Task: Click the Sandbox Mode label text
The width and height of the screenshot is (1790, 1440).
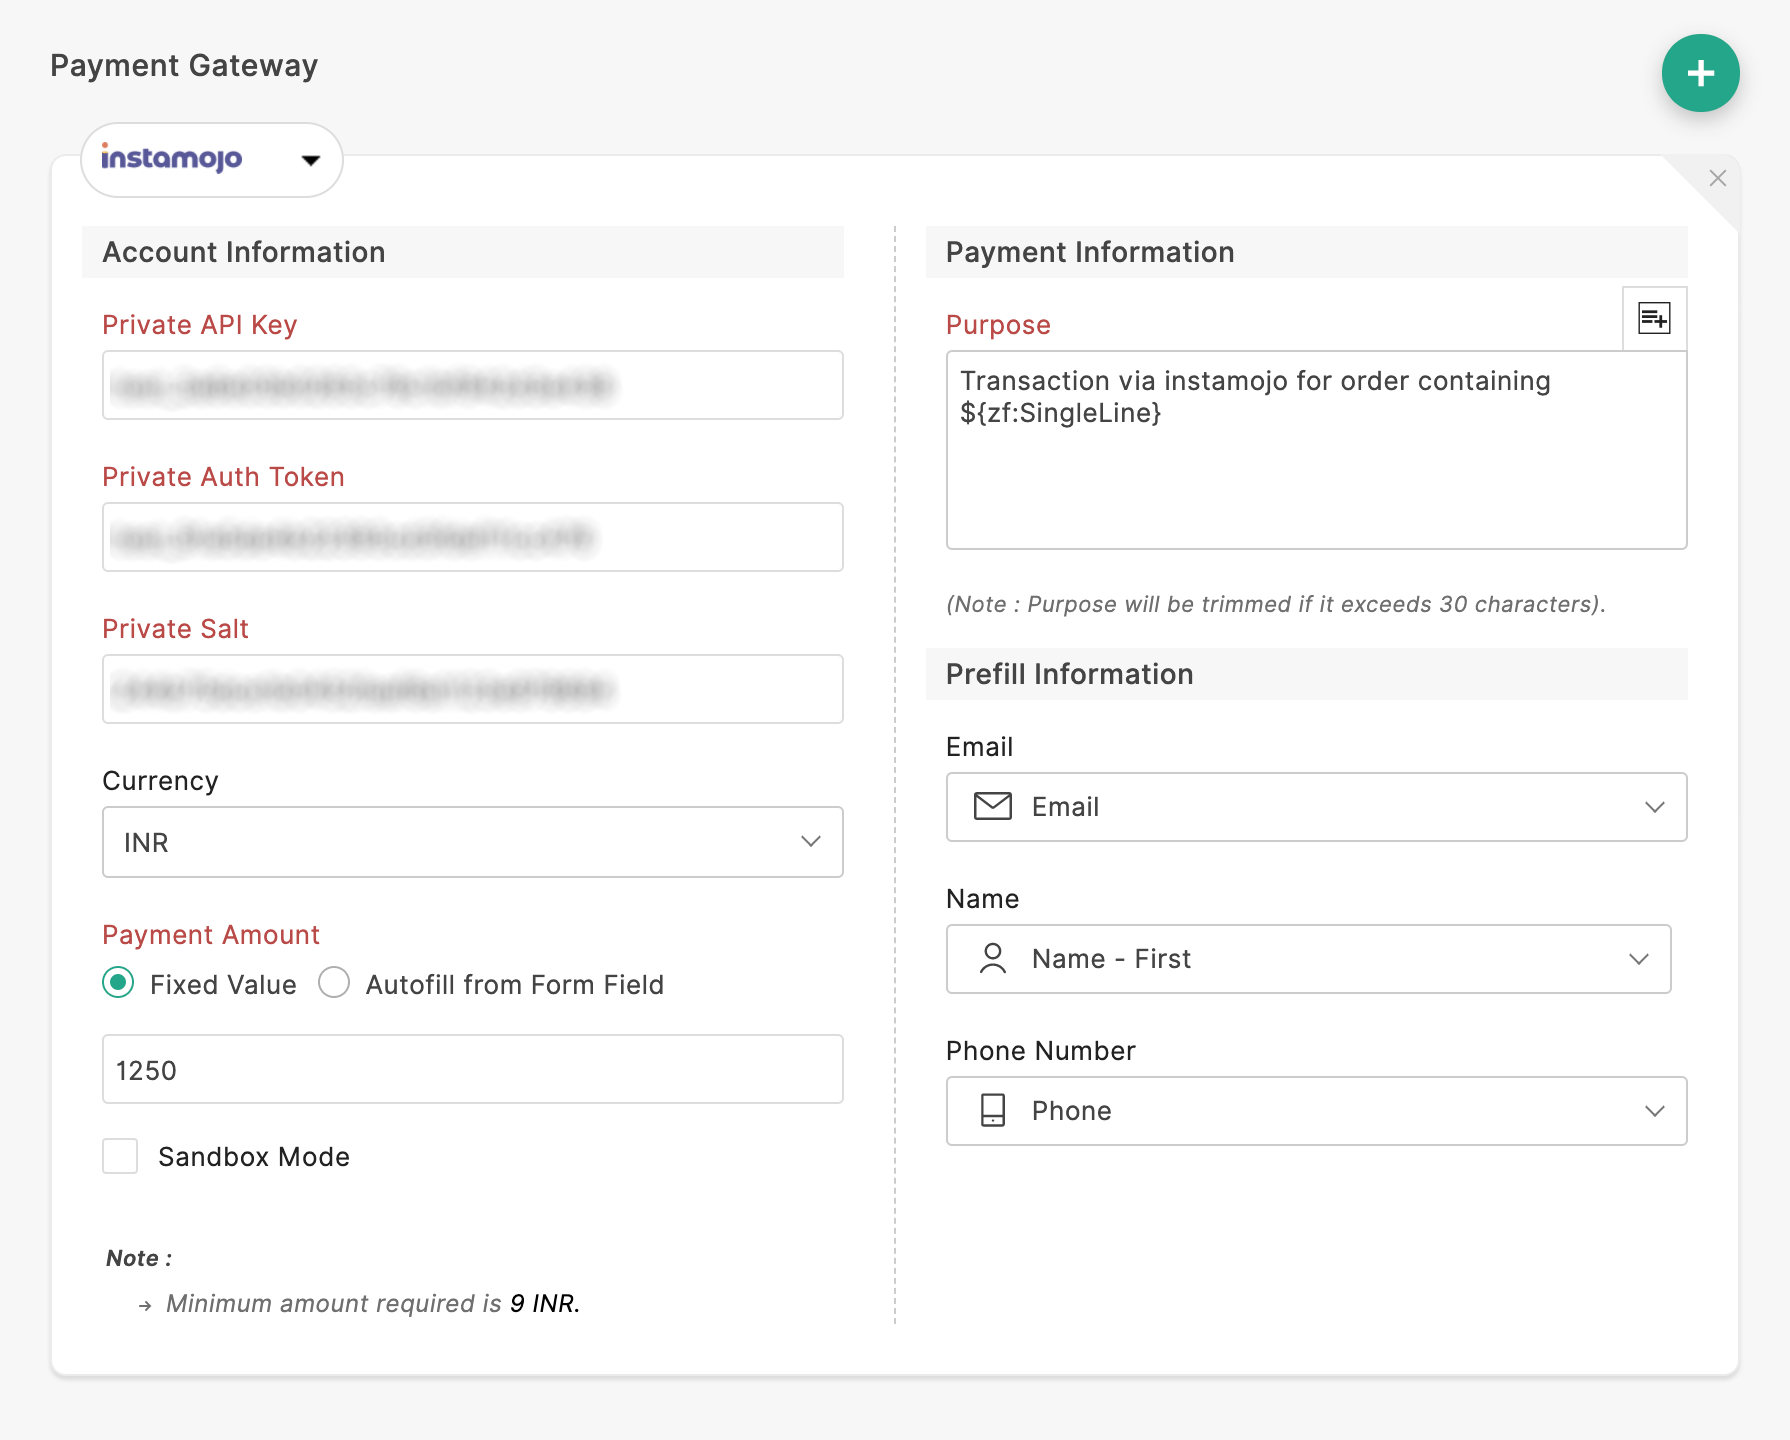Action: tap(254, 1157)
